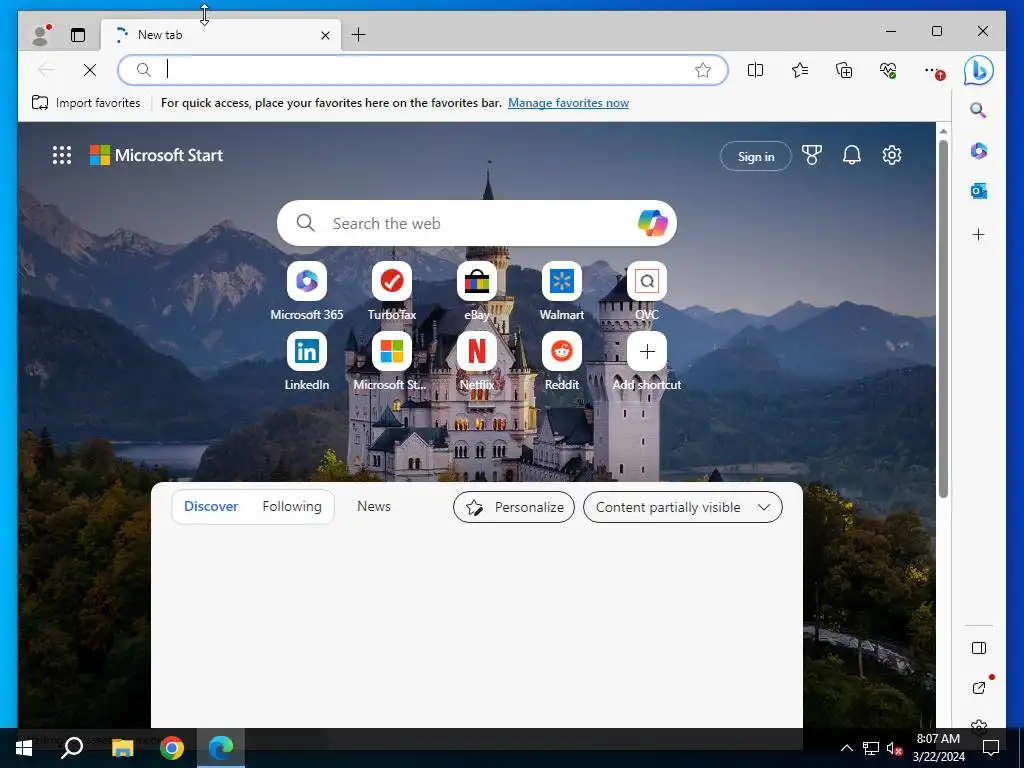This screenshot has height=768, width=1024.
Task: Open the LinkedIn shortcut
Action: (307, 361)
